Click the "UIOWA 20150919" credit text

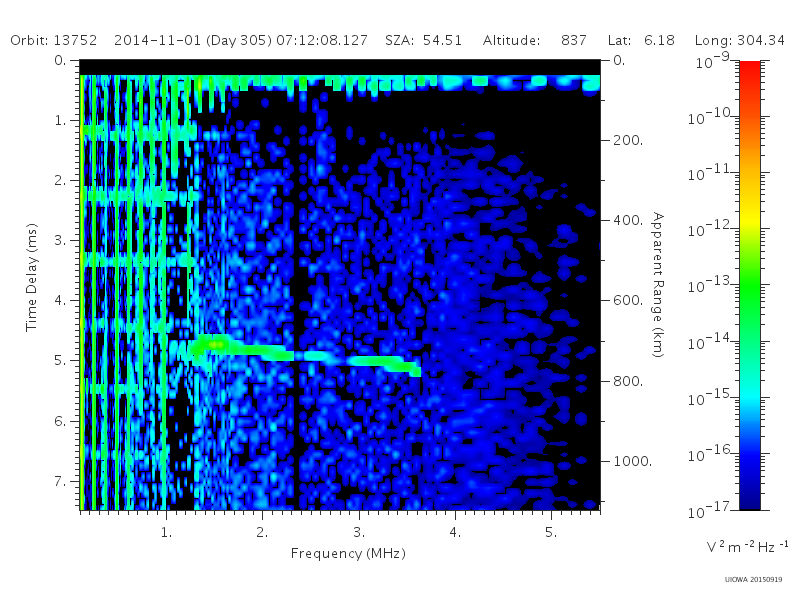[754, 580]
